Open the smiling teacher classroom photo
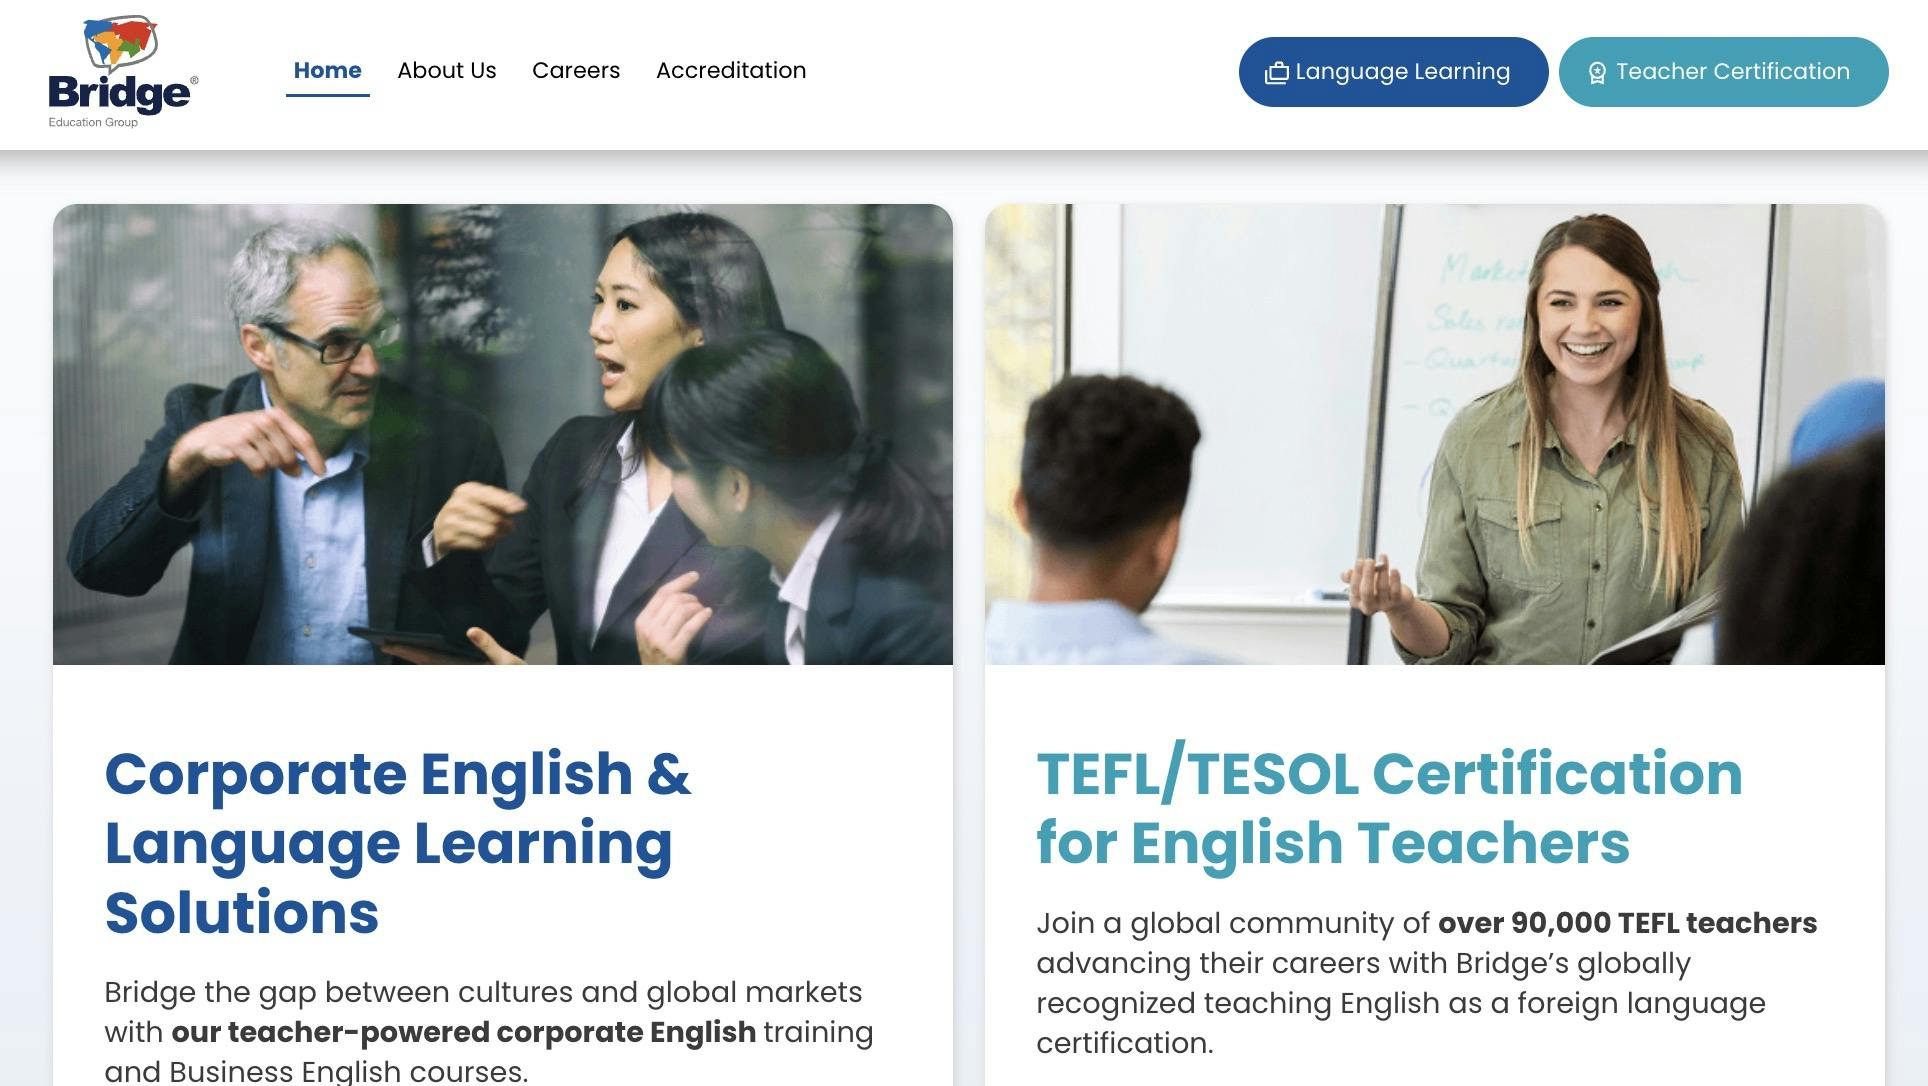The image size is (1928, 1086). click(x=1435, y=434)
